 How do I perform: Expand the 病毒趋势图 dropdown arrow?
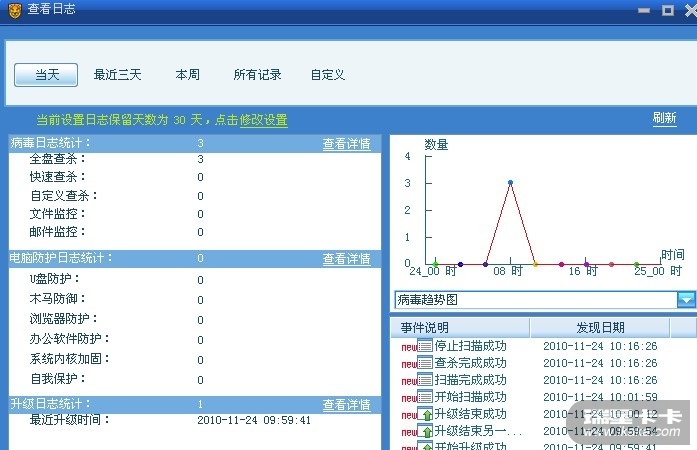point(686,300)
